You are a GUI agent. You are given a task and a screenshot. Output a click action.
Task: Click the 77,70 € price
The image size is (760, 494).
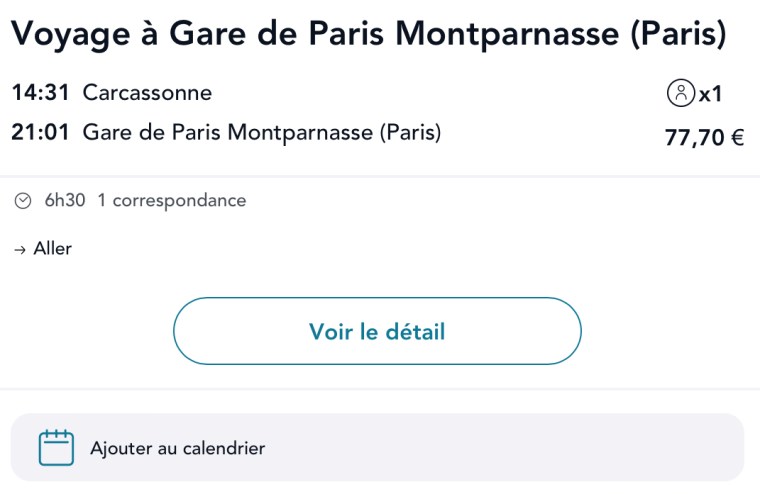[704, 138]
